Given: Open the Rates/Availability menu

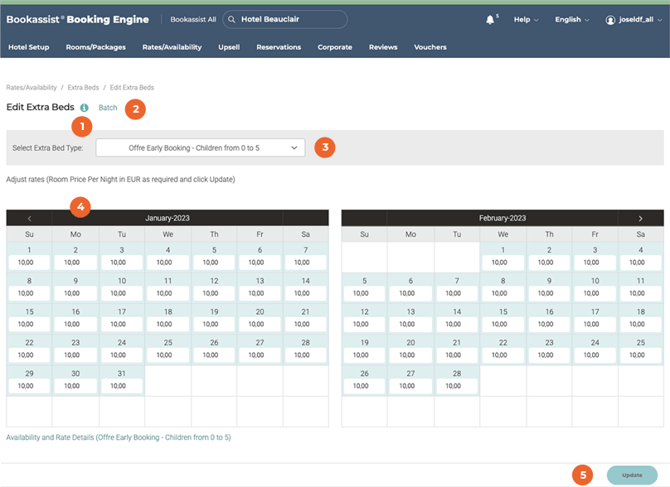Looking at the screenshot, I should coord(171,47).
